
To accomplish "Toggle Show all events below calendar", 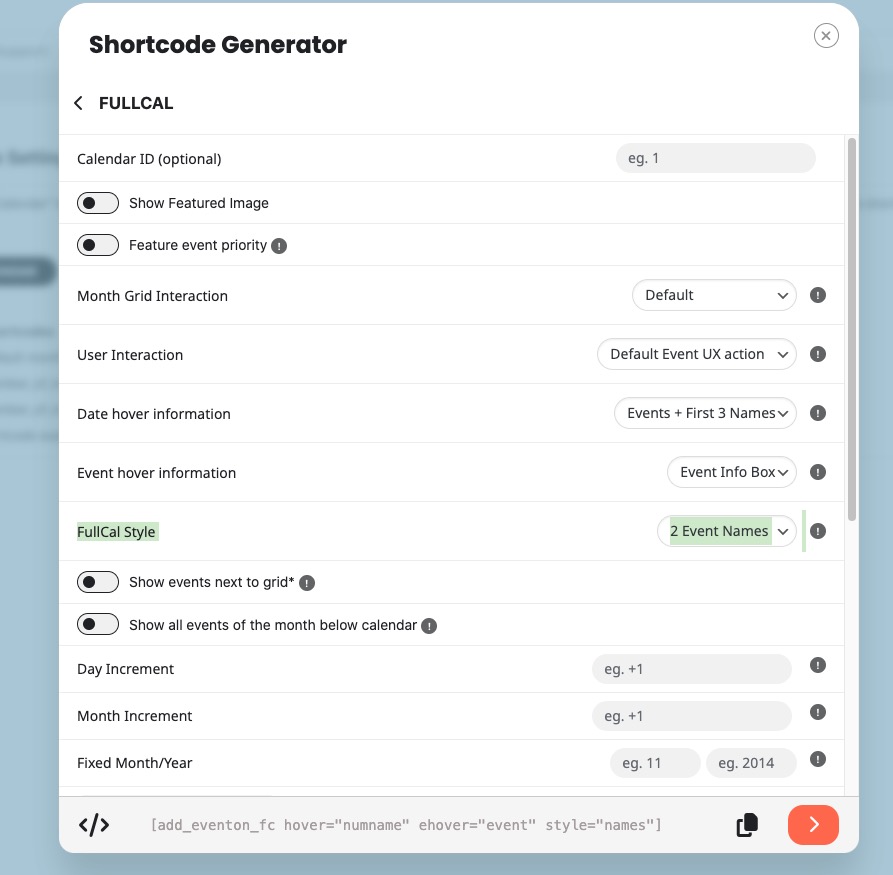I will [x=98, y=625].
